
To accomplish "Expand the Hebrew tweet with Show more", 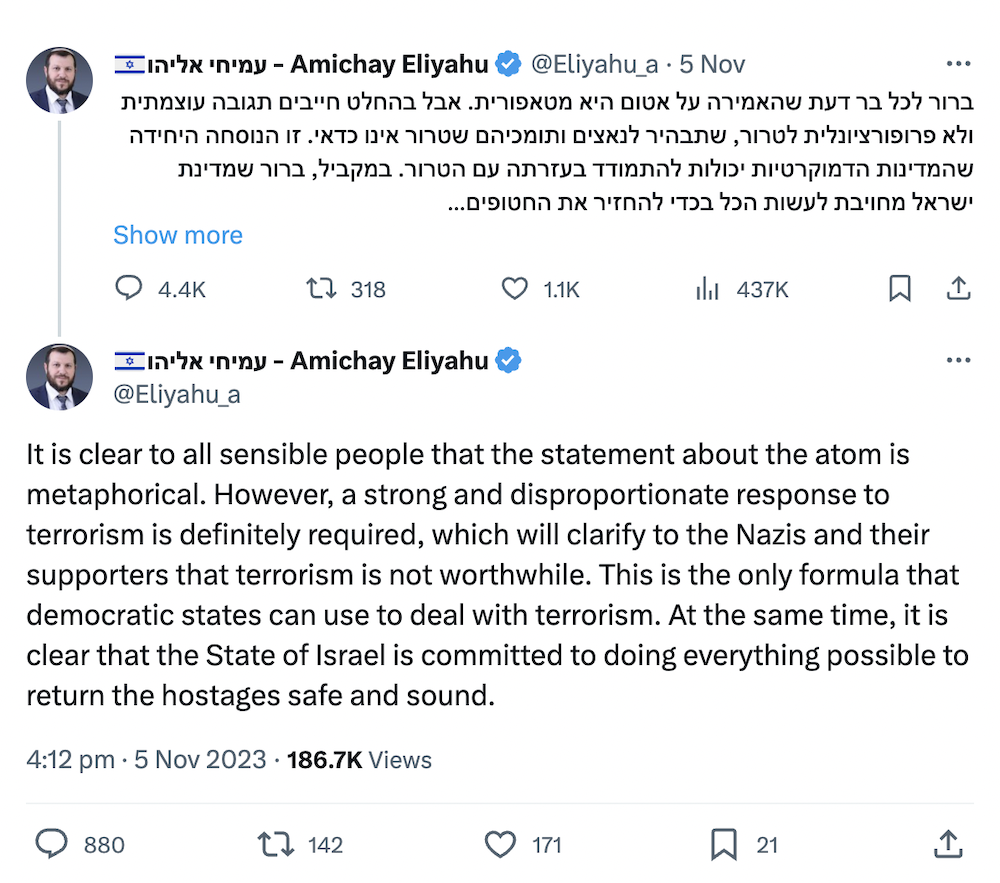I will coord(177,235).
